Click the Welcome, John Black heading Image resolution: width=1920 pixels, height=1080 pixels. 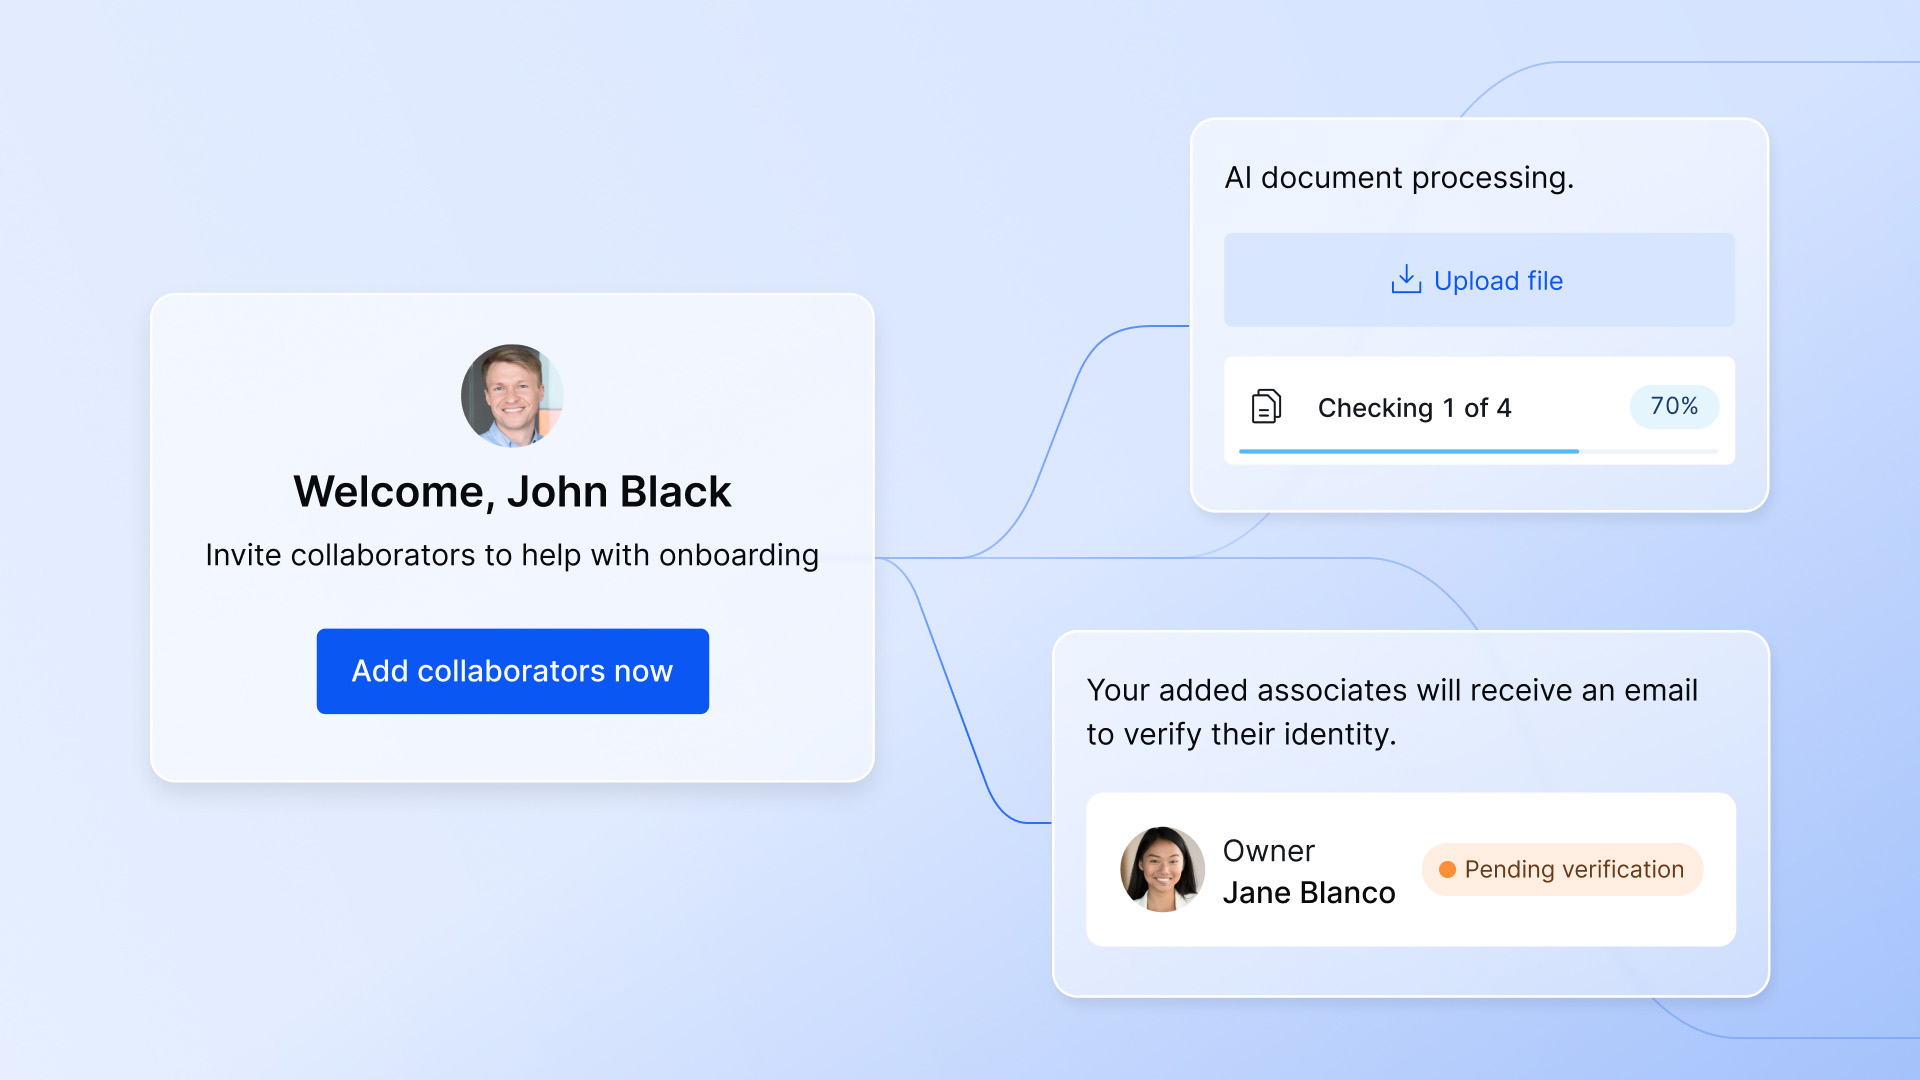pos(512,492)
